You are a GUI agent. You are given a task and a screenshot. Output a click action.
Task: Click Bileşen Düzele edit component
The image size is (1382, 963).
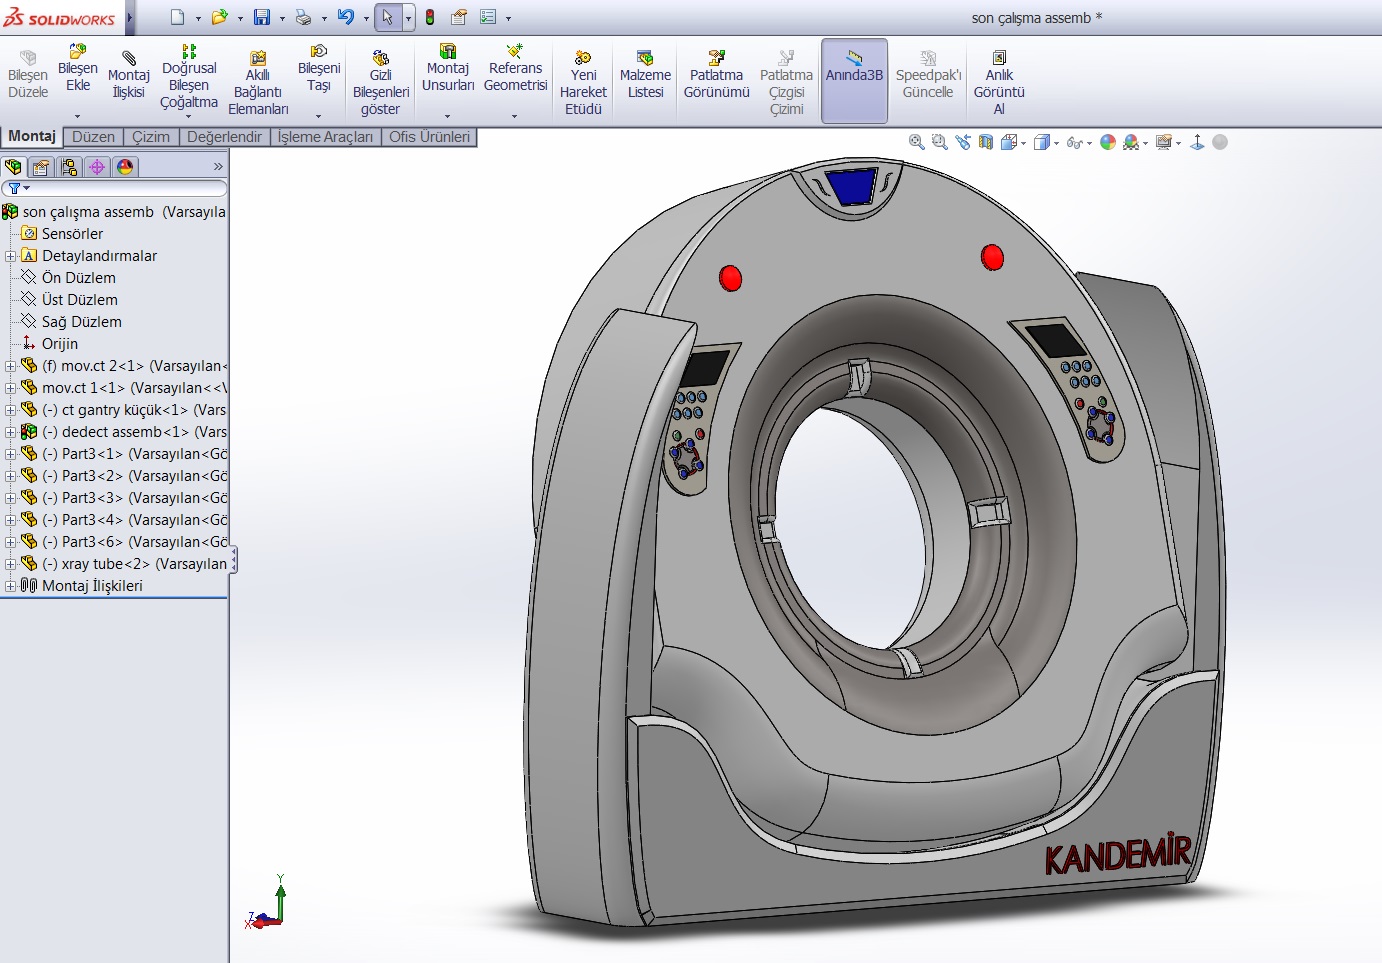click(28, 76)
